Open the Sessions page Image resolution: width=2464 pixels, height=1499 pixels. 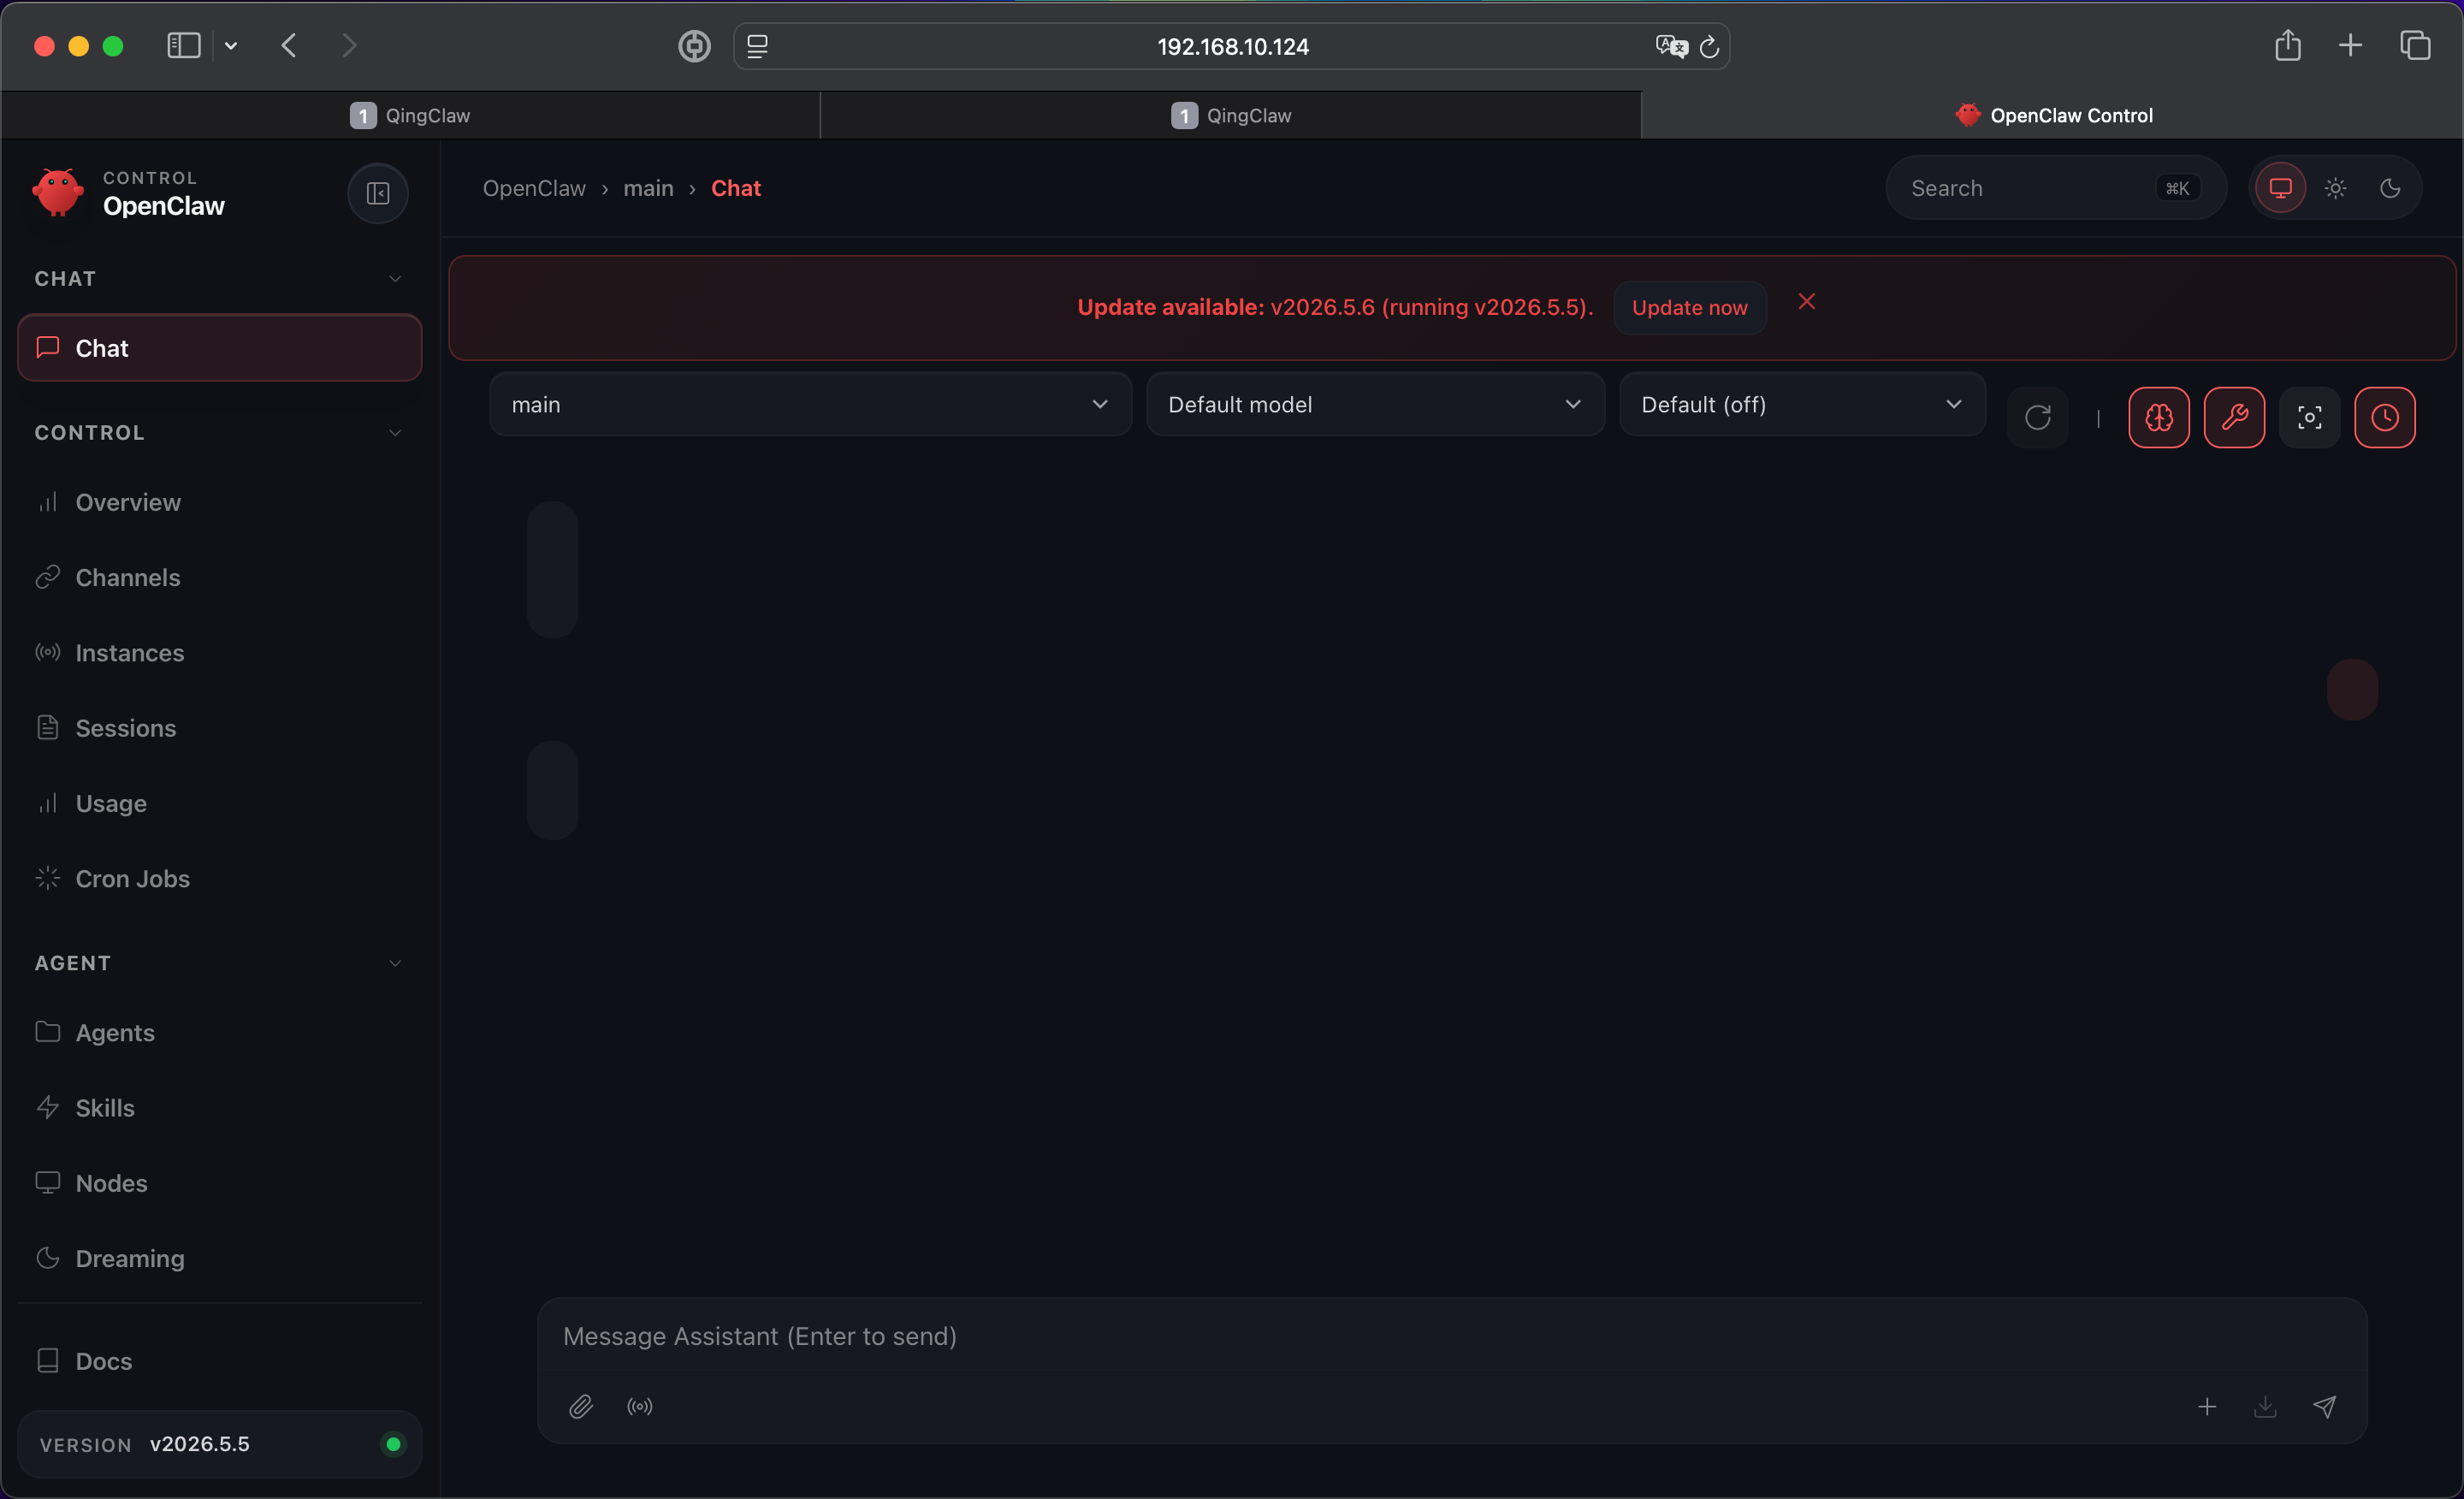click(220, 728)
